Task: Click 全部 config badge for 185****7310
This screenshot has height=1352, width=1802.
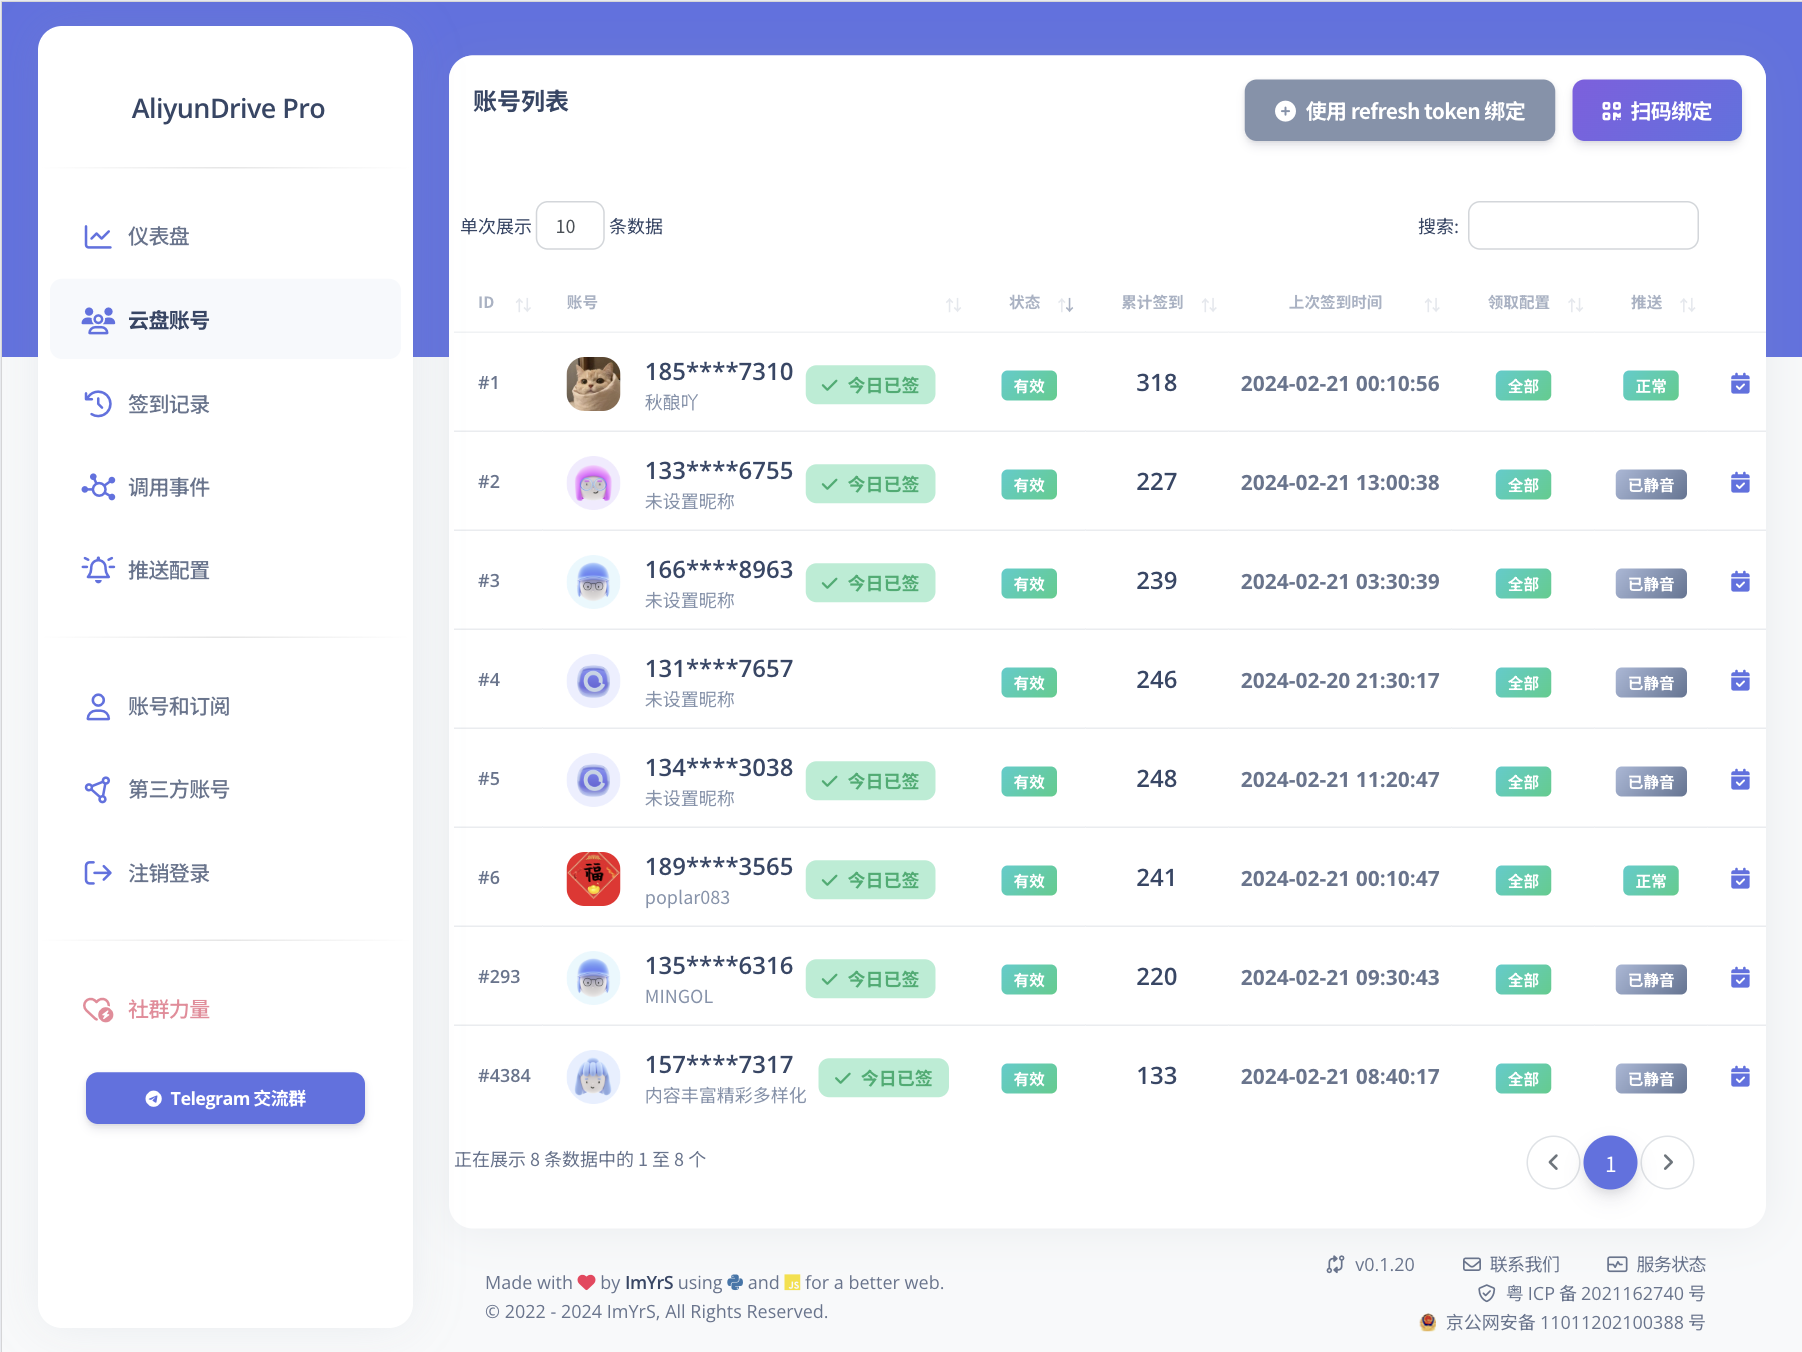Action: pos(1523,386)
